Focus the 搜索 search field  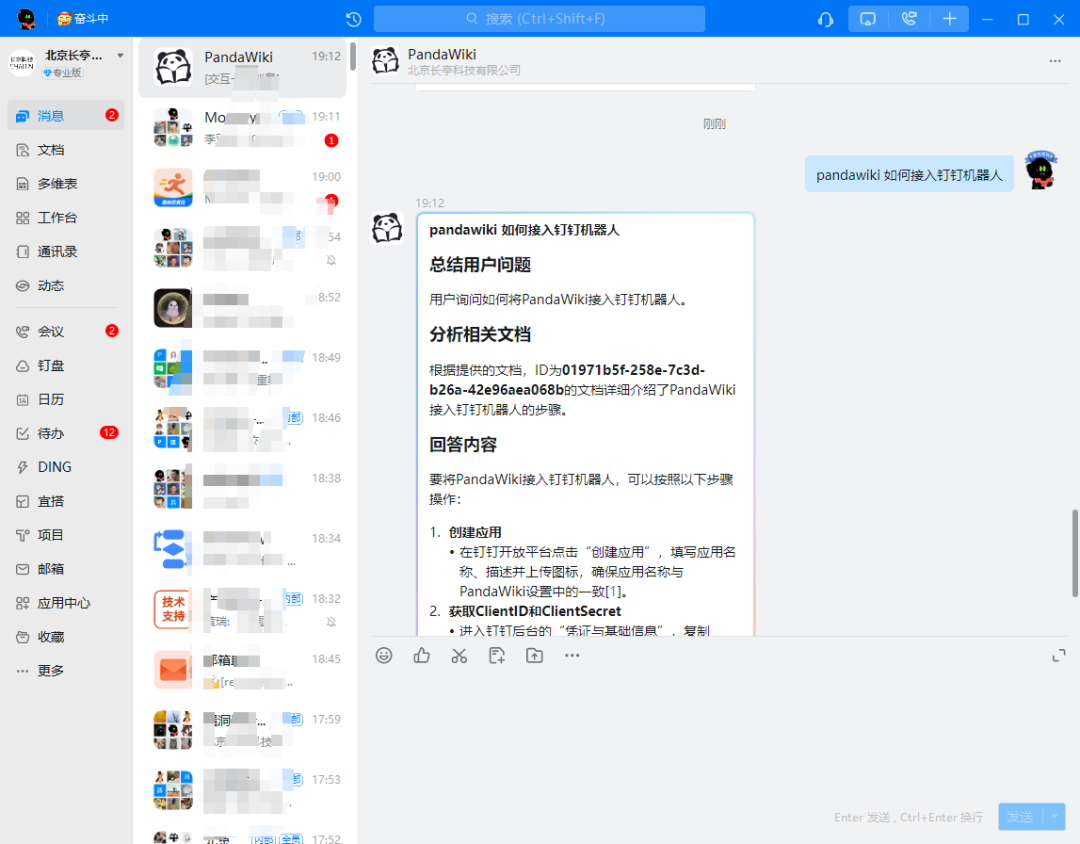point(539,19)
